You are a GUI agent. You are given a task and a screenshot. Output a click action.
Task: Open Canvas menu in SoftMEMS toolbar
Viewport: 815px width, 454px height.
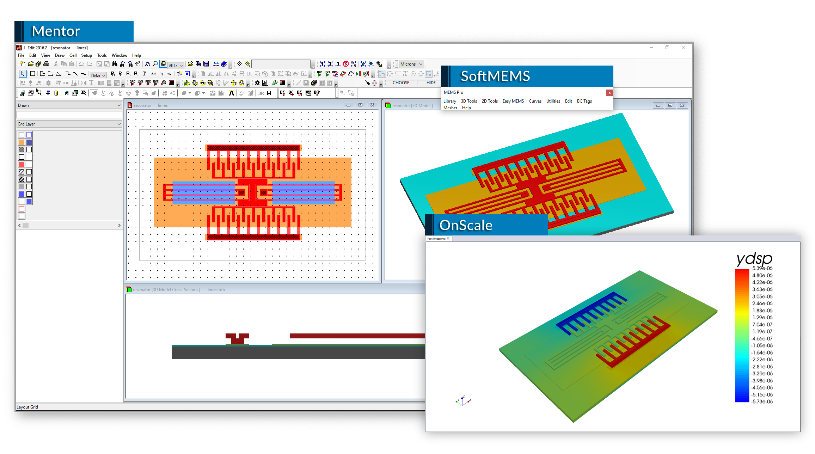pos(535,101)
